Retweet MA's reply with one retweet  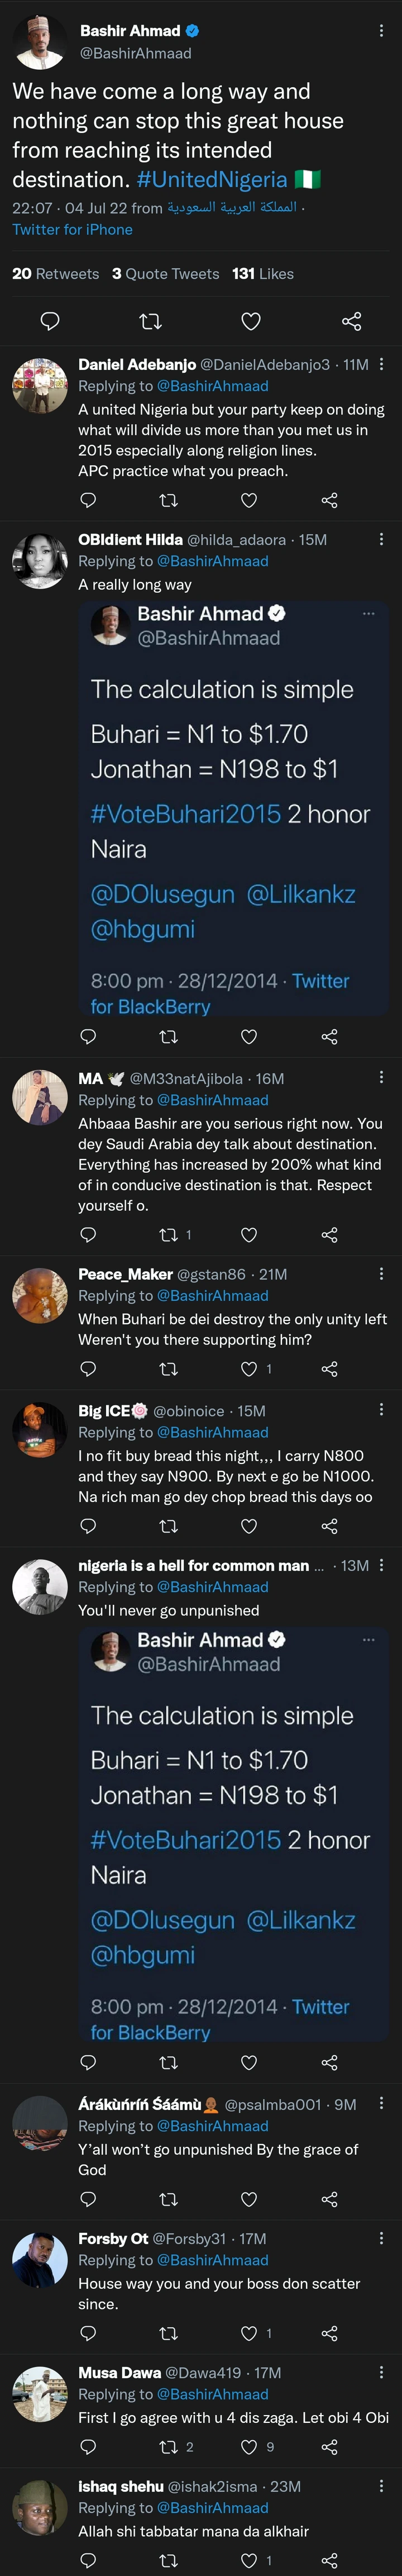[x=169, y=1234]
